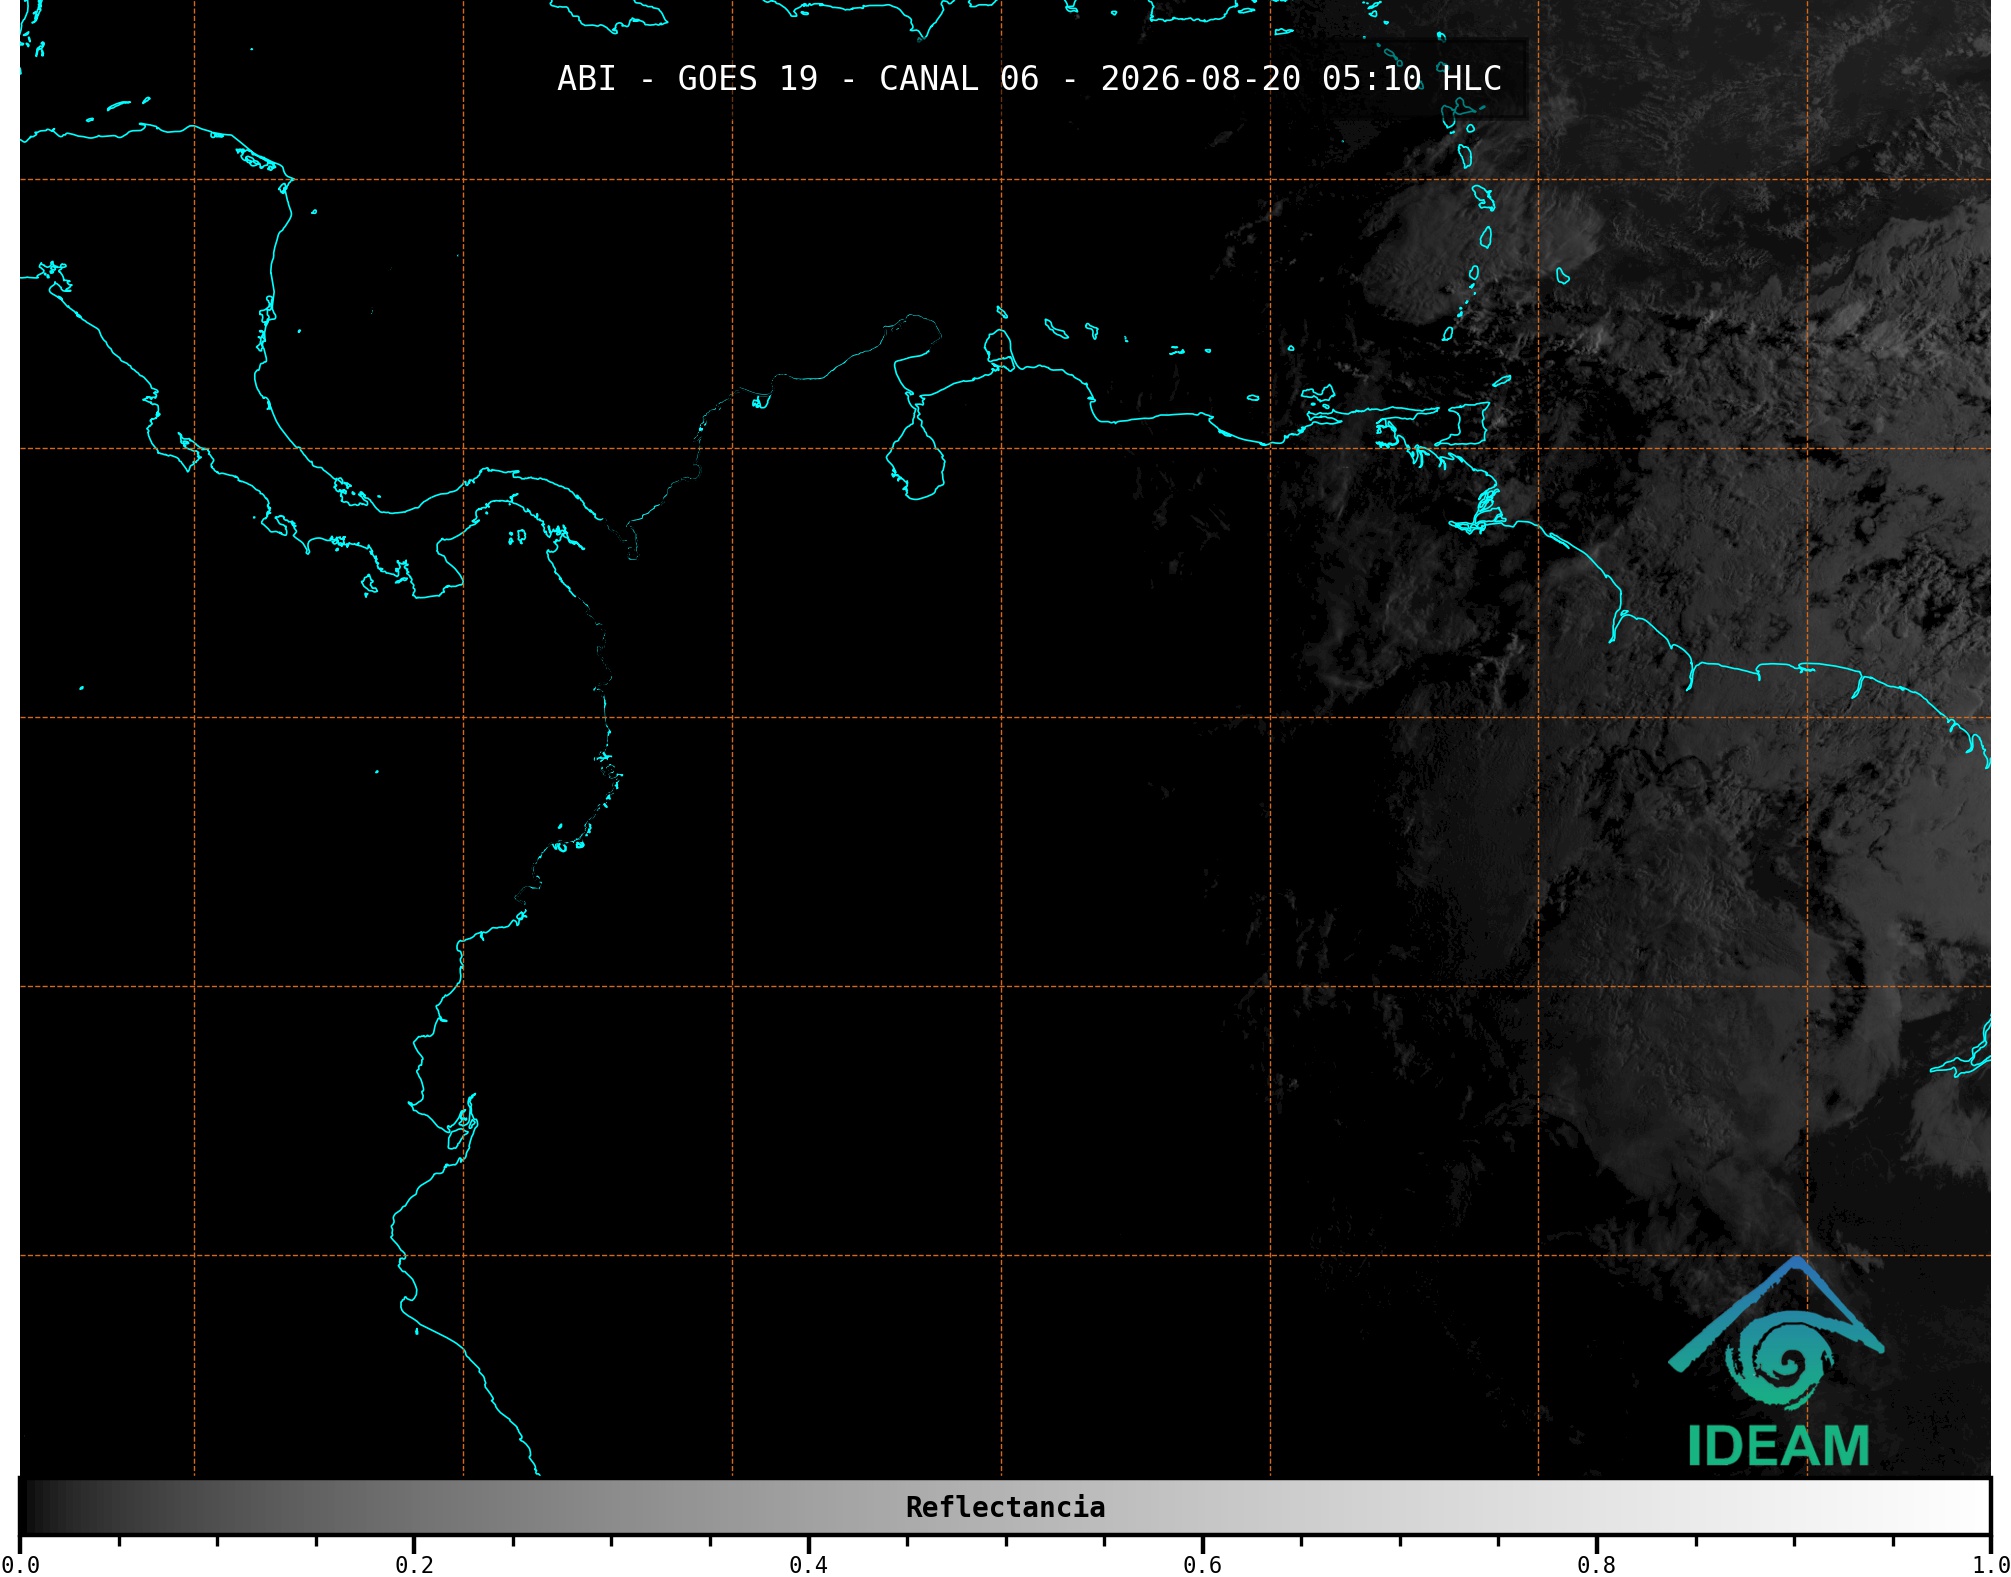Click the colorbar tick label '0.8'
The image size is (2011, 1577).
(x=1596, y=1565)
